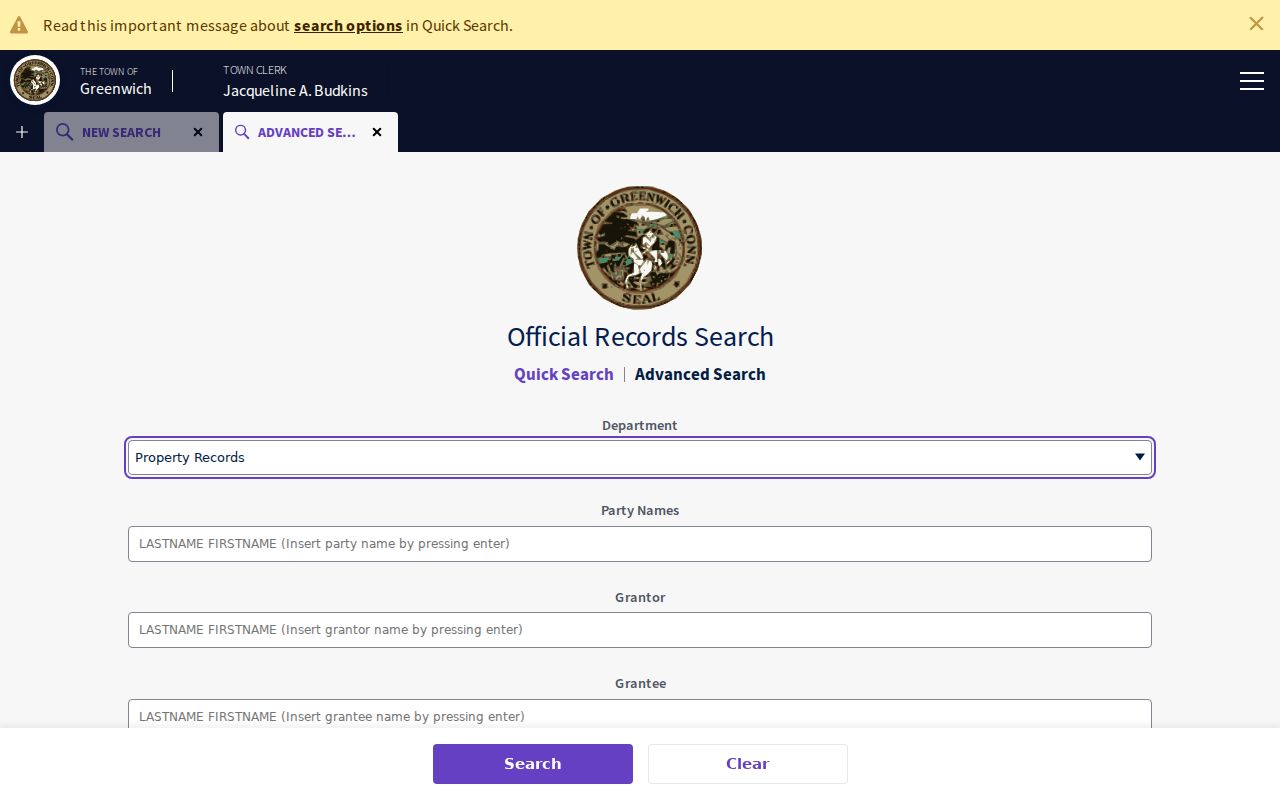1280x800 pixels.
Task: Close the ADVANCED SE... tab
Action: [377, 132]
